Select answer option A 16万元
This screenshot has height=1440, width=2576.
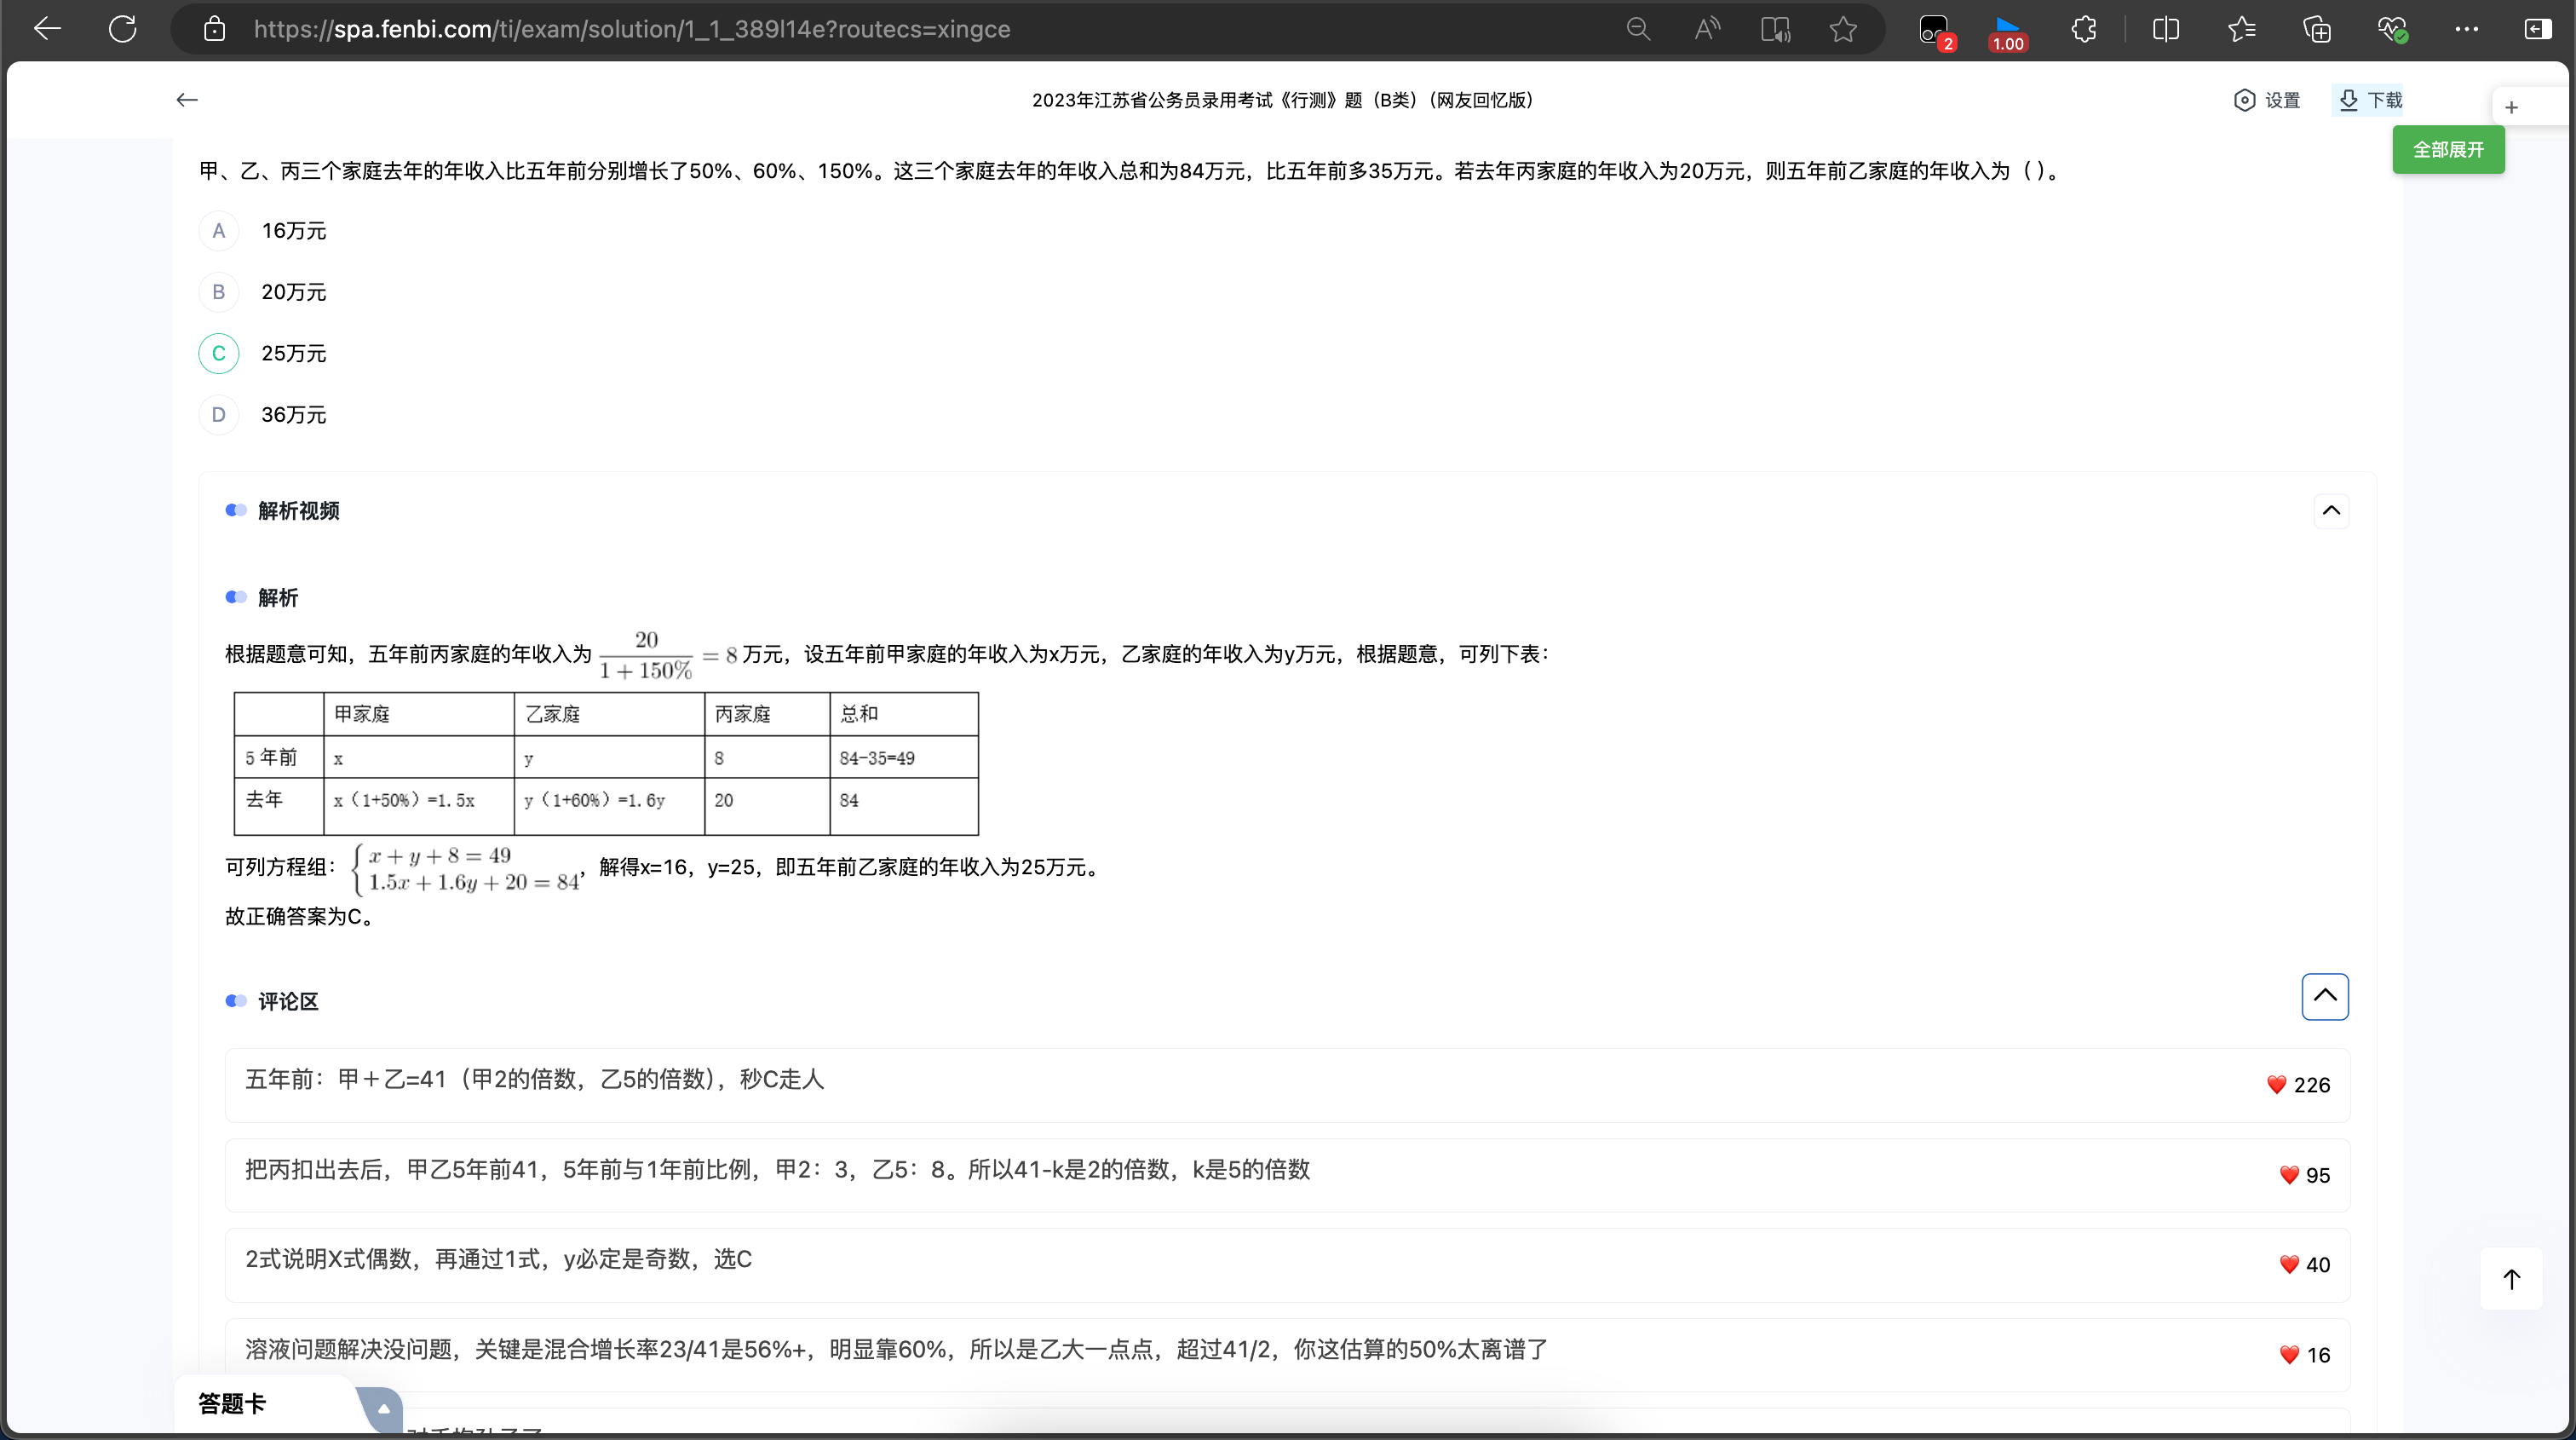pyautogui.click(x=219, y=231)
